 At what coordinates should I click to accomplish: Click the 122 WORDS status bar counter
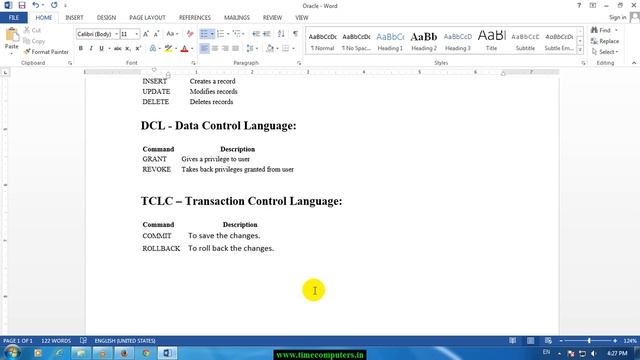[56, 340]
